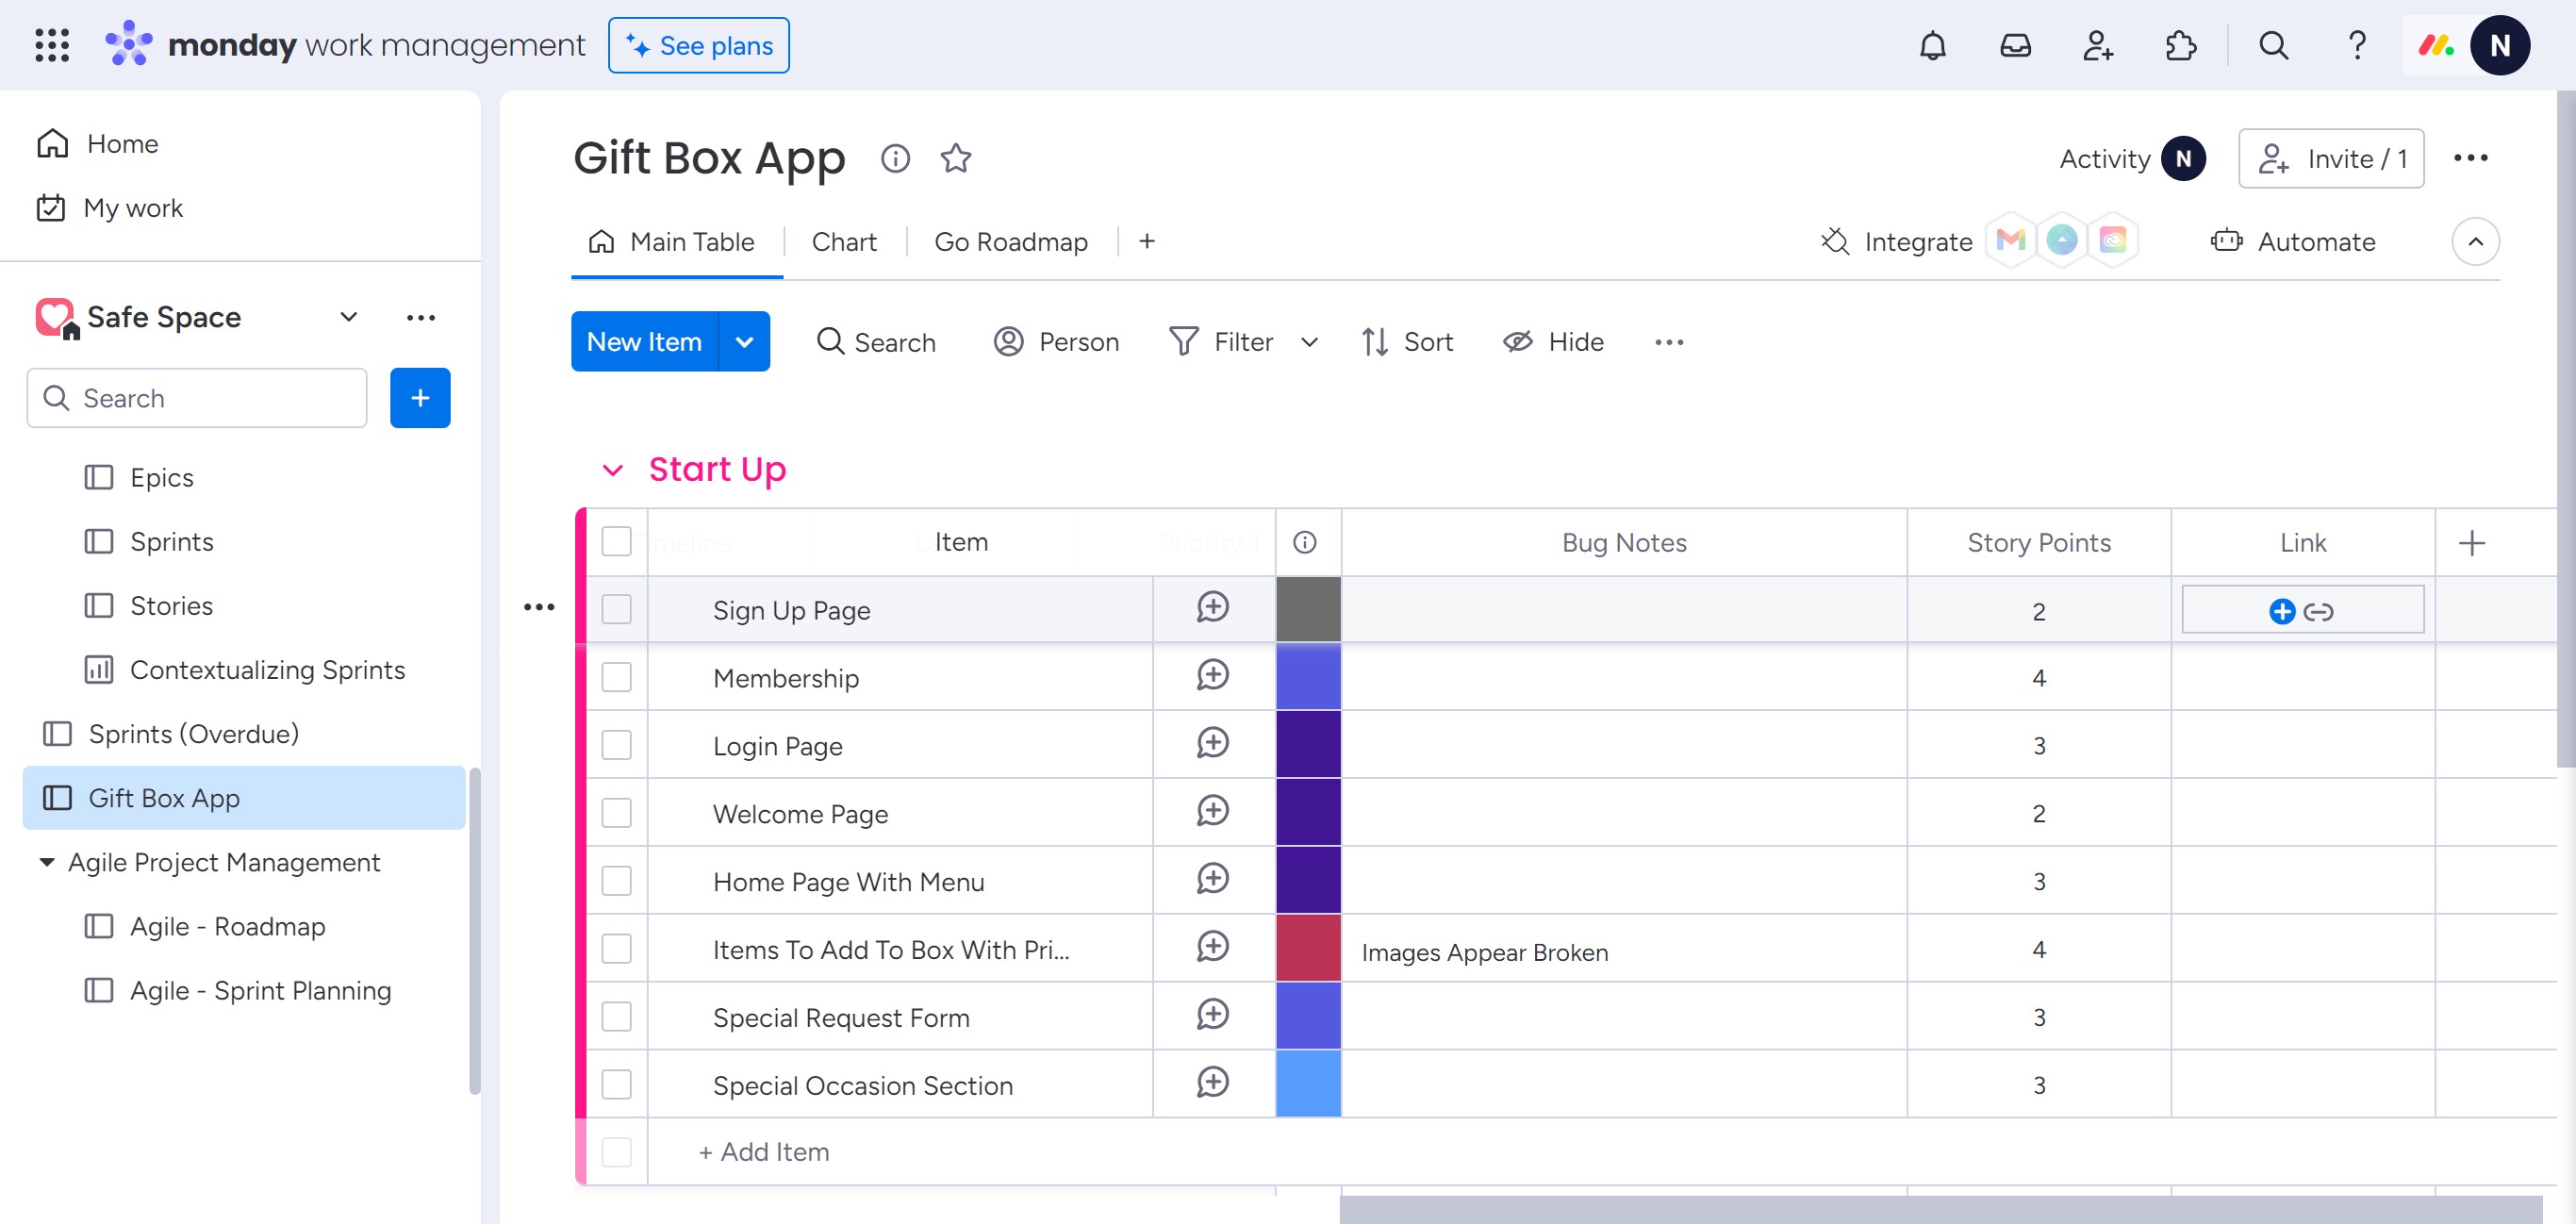
Task: Click red status cell for Items To Add
Action: [1308, 948]
